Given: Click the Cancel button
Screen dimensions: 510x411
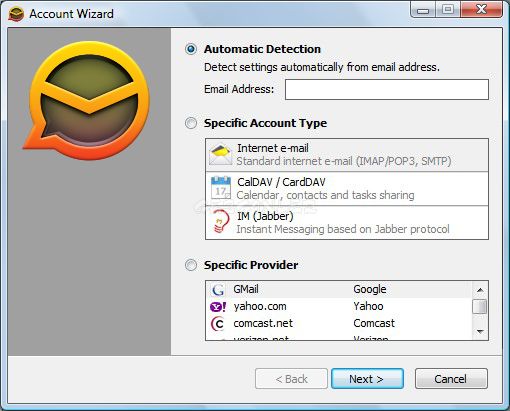Looking at the screenshot, I should (451, 379).
